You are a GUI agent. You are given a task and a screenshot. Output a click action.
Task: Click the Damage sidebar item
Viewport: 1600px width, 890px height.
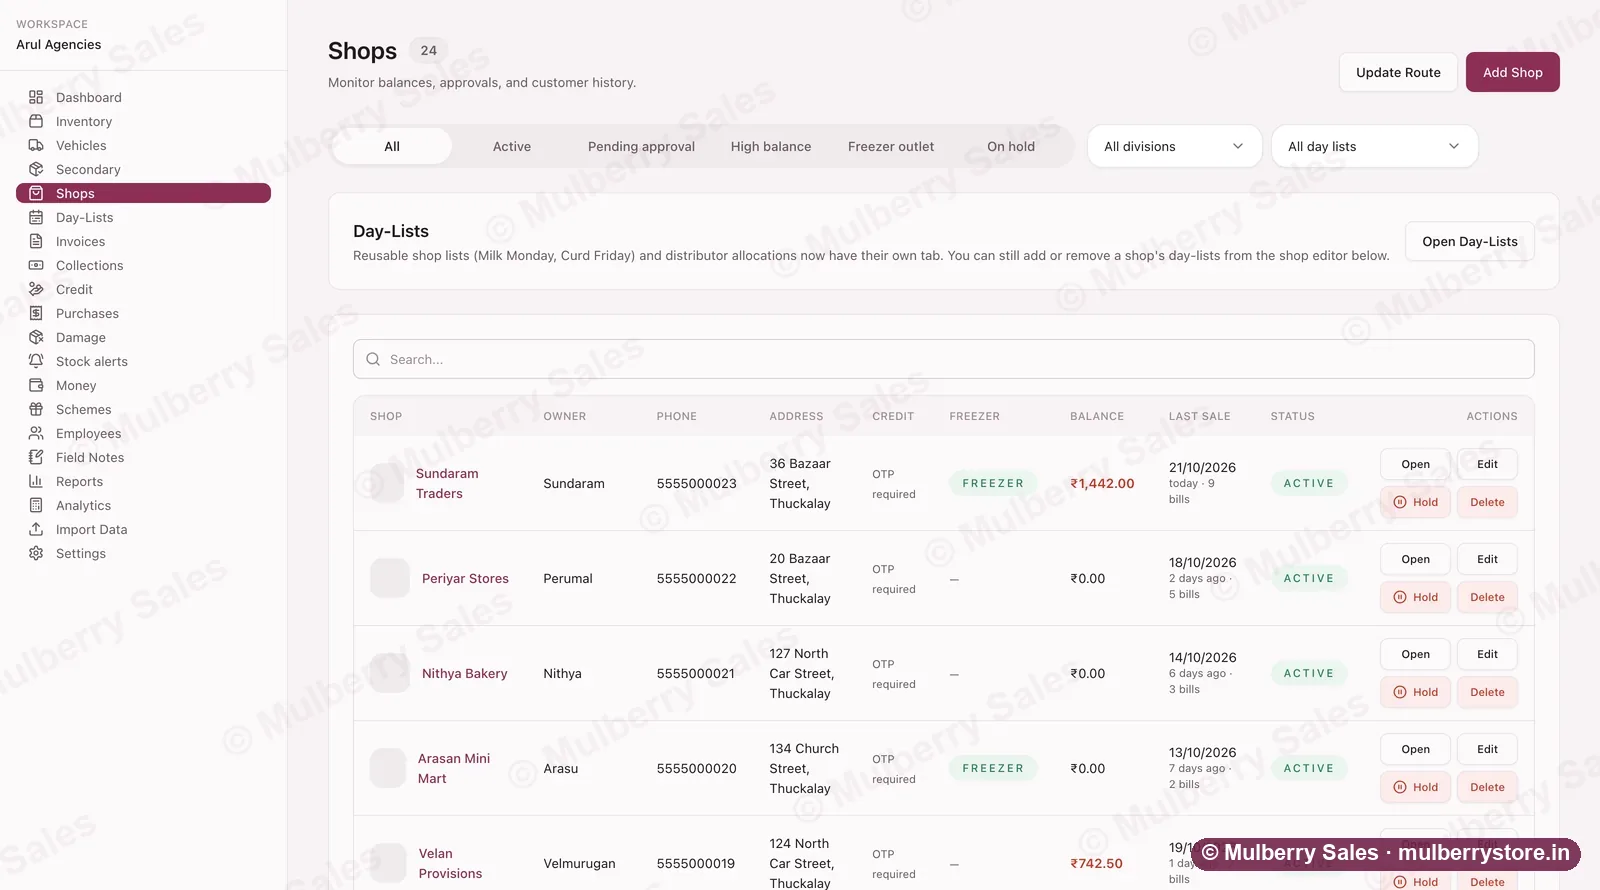click(x=143, y=337)
